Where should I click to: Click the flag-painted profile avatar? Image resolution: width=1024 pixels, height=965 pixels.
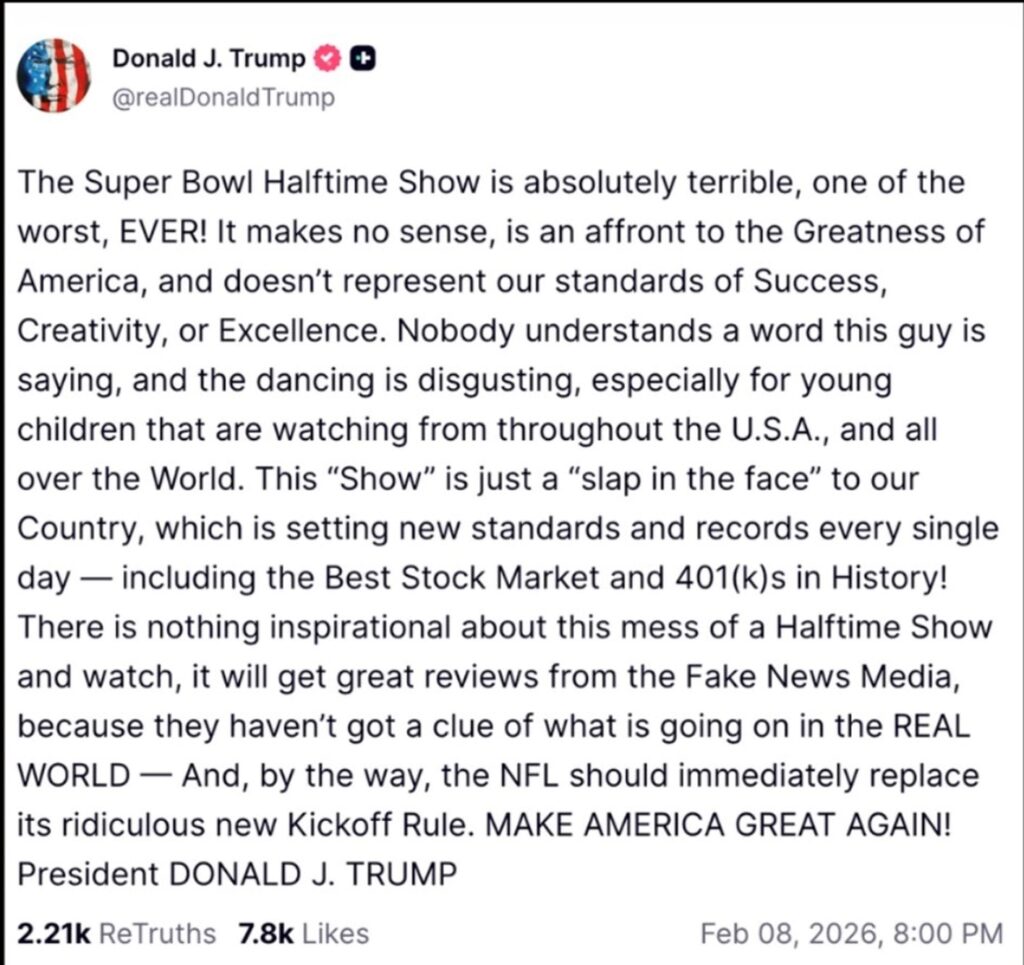coord(54,76)
